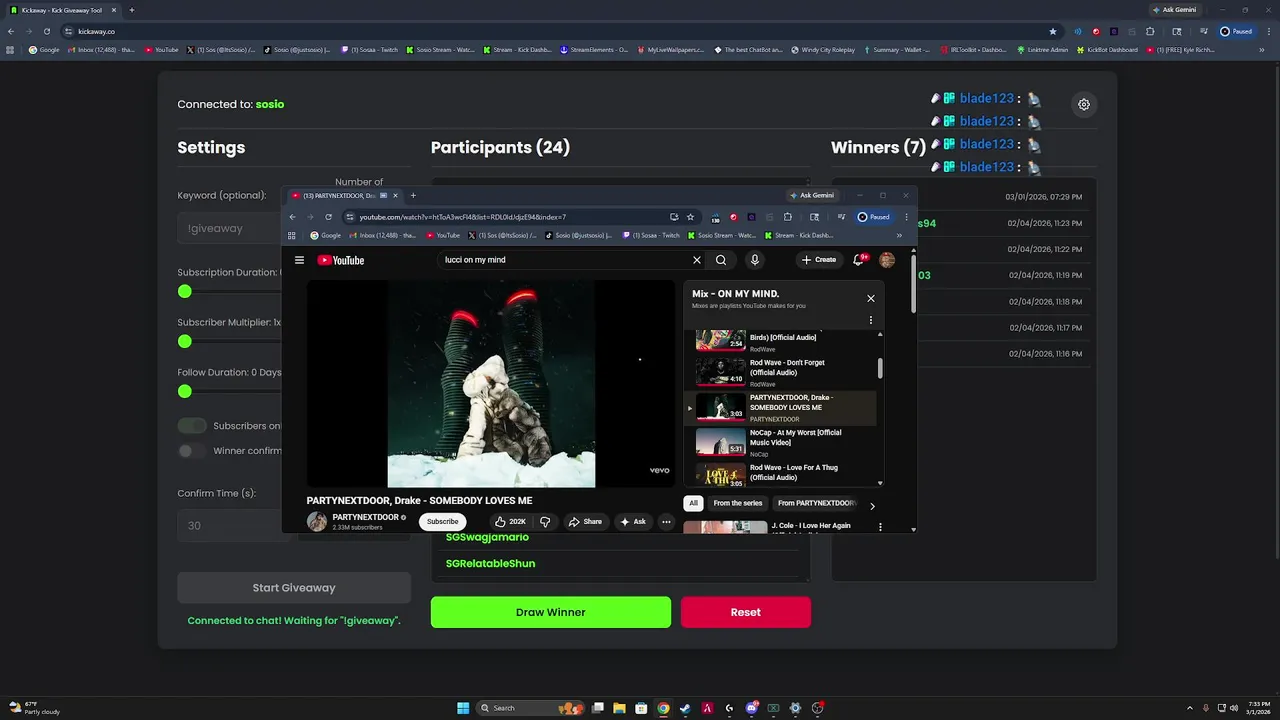Image resolution: width=1280 pixels, height=720 pixels.
Task: Open apps grid in YouTube bookmarks bar
Action: (292, 236)
